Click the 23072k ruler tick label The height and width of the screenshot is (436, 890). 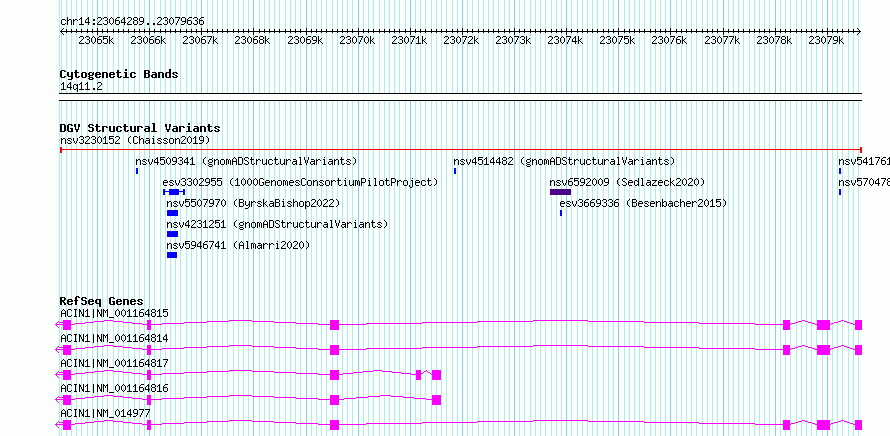point(461,40)
